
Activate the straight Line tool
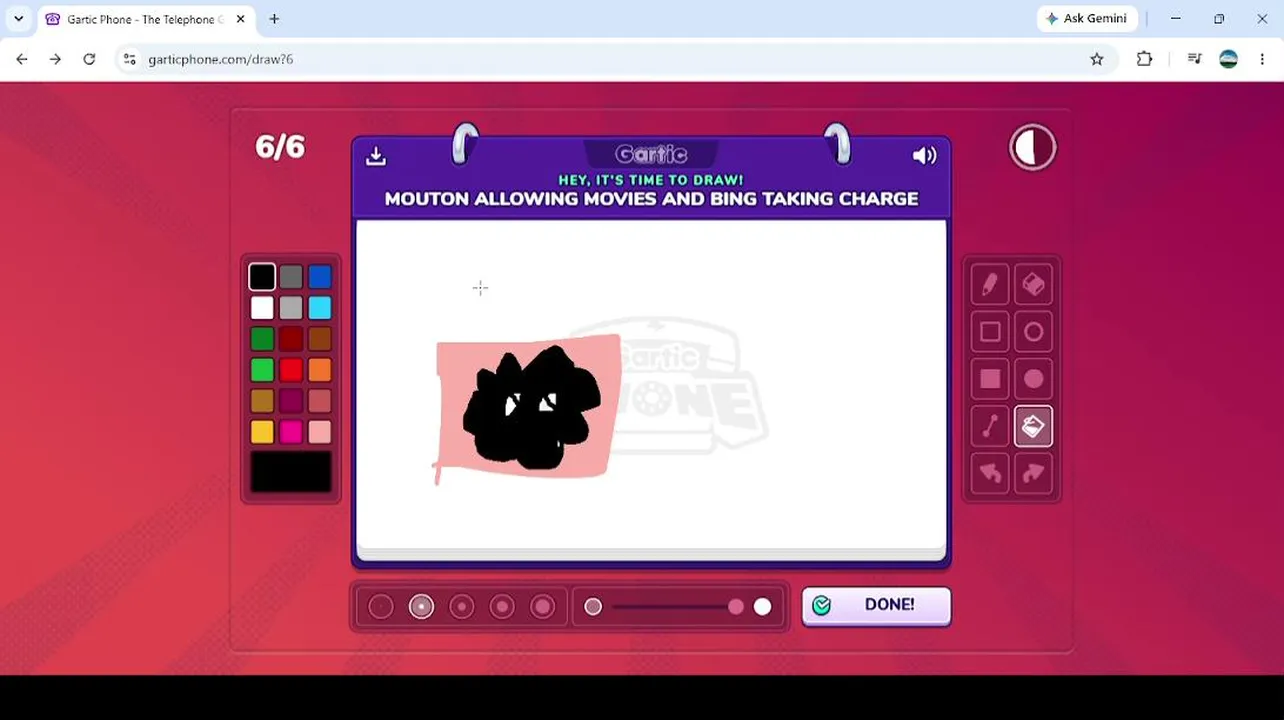[990, 426]
